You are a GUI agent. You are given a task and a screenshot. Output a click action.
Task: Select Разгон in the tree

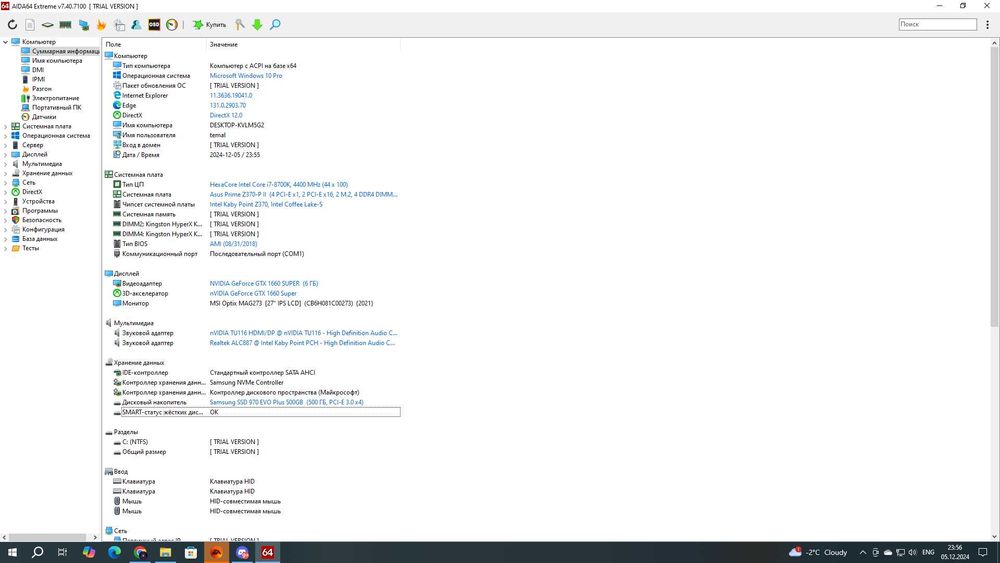tap(42, 89)
